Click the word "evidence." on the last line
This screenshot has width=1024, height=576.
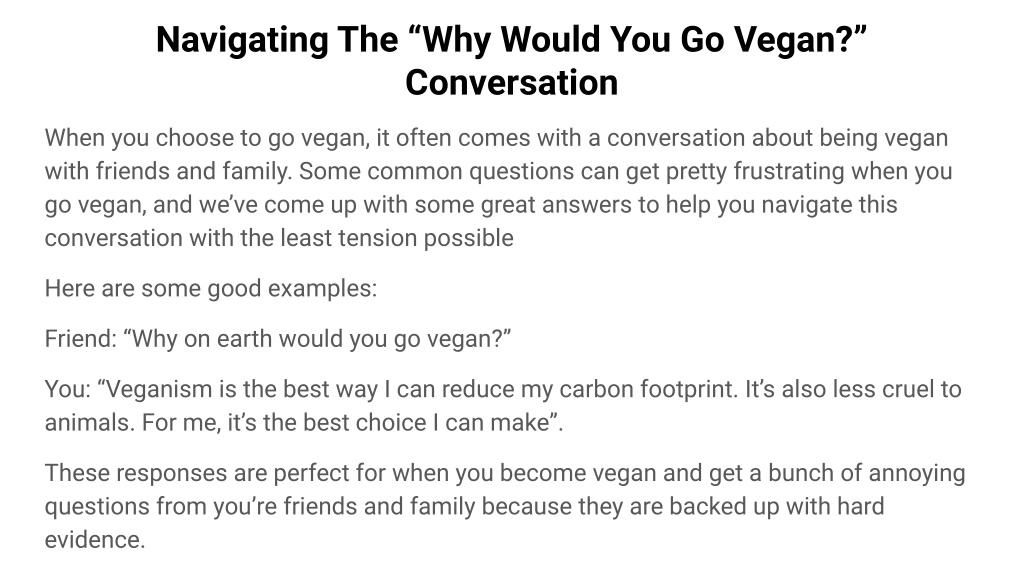pos(95,540)
